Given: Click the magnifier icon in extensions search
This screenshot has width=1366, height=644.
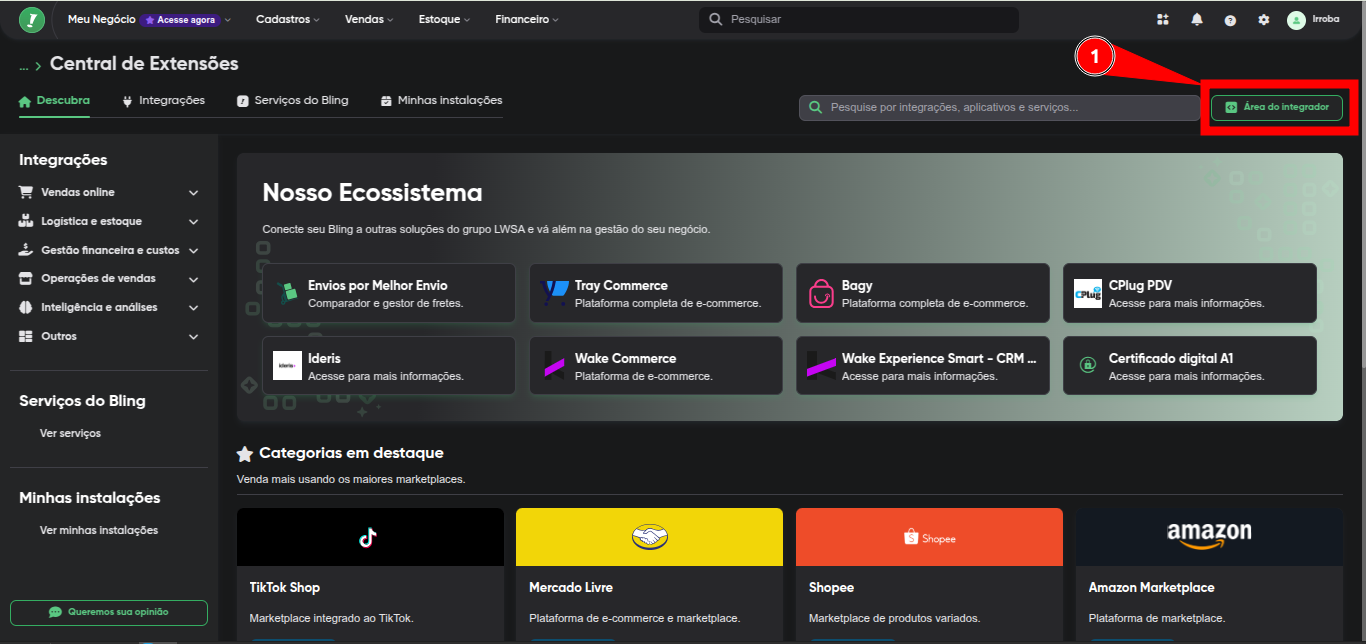Looking at the screenshot, I should (816, 107).
